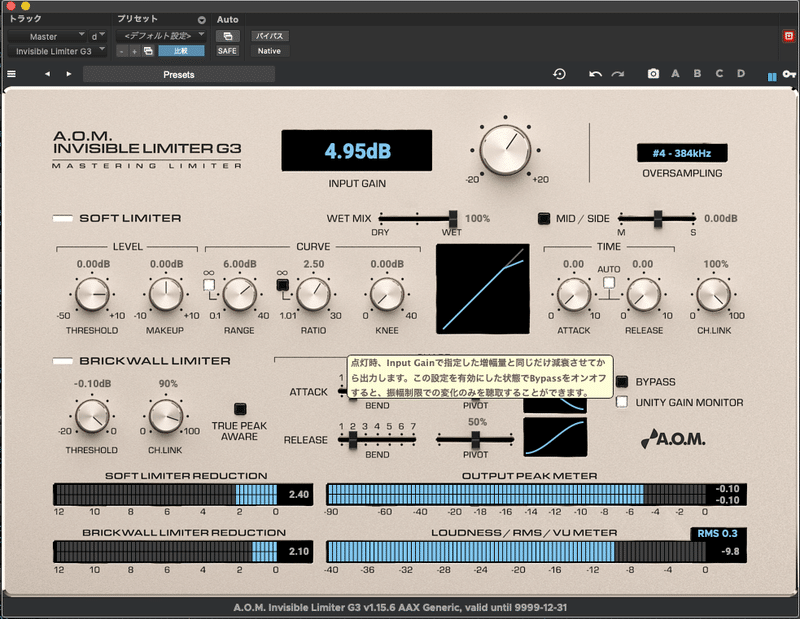
Task: Toggle True Peak Aware
Action: click(x=240, y=409)
